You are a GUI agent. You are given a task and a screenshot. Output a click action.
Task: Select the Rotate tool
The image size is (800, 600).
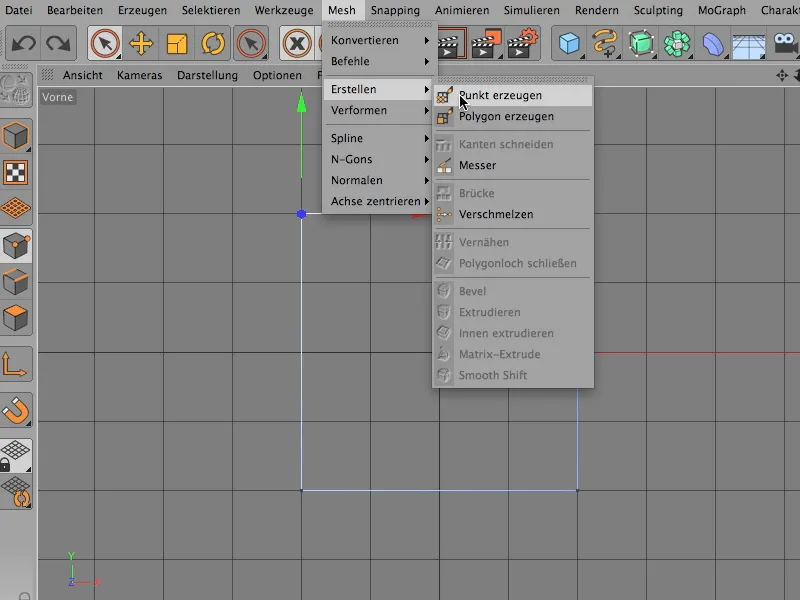[212, 44]
